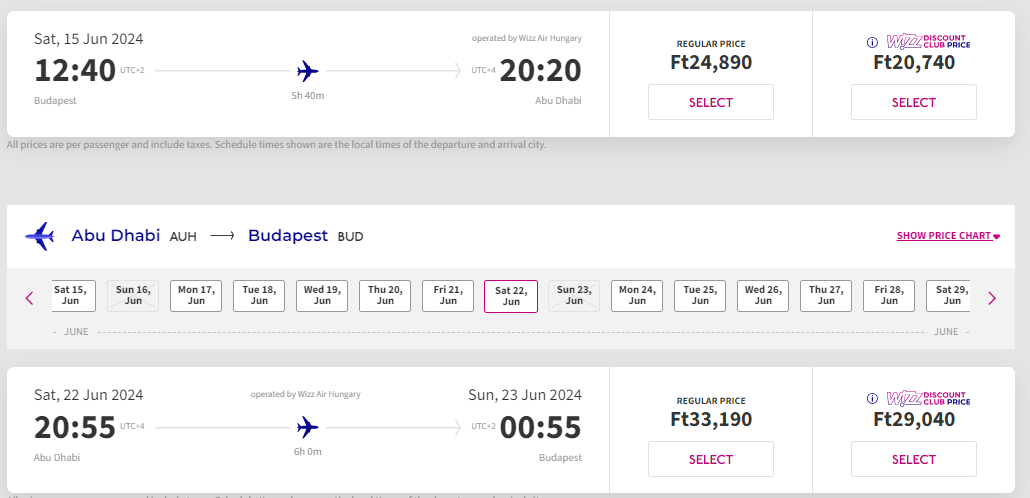Select the discount club Ft20,740 fare
The width and height of the screenshot is (1030, 498).
tap(913, 102)
